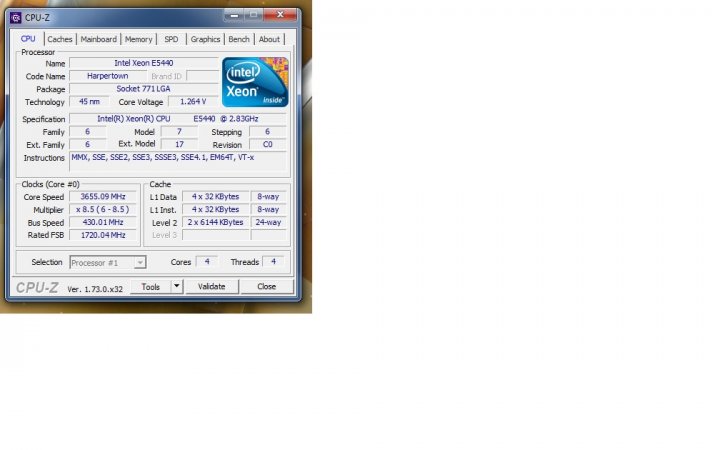Click the CPU-Z title bar app icon
The image size is (720, 450).
(x=16, y=17)
